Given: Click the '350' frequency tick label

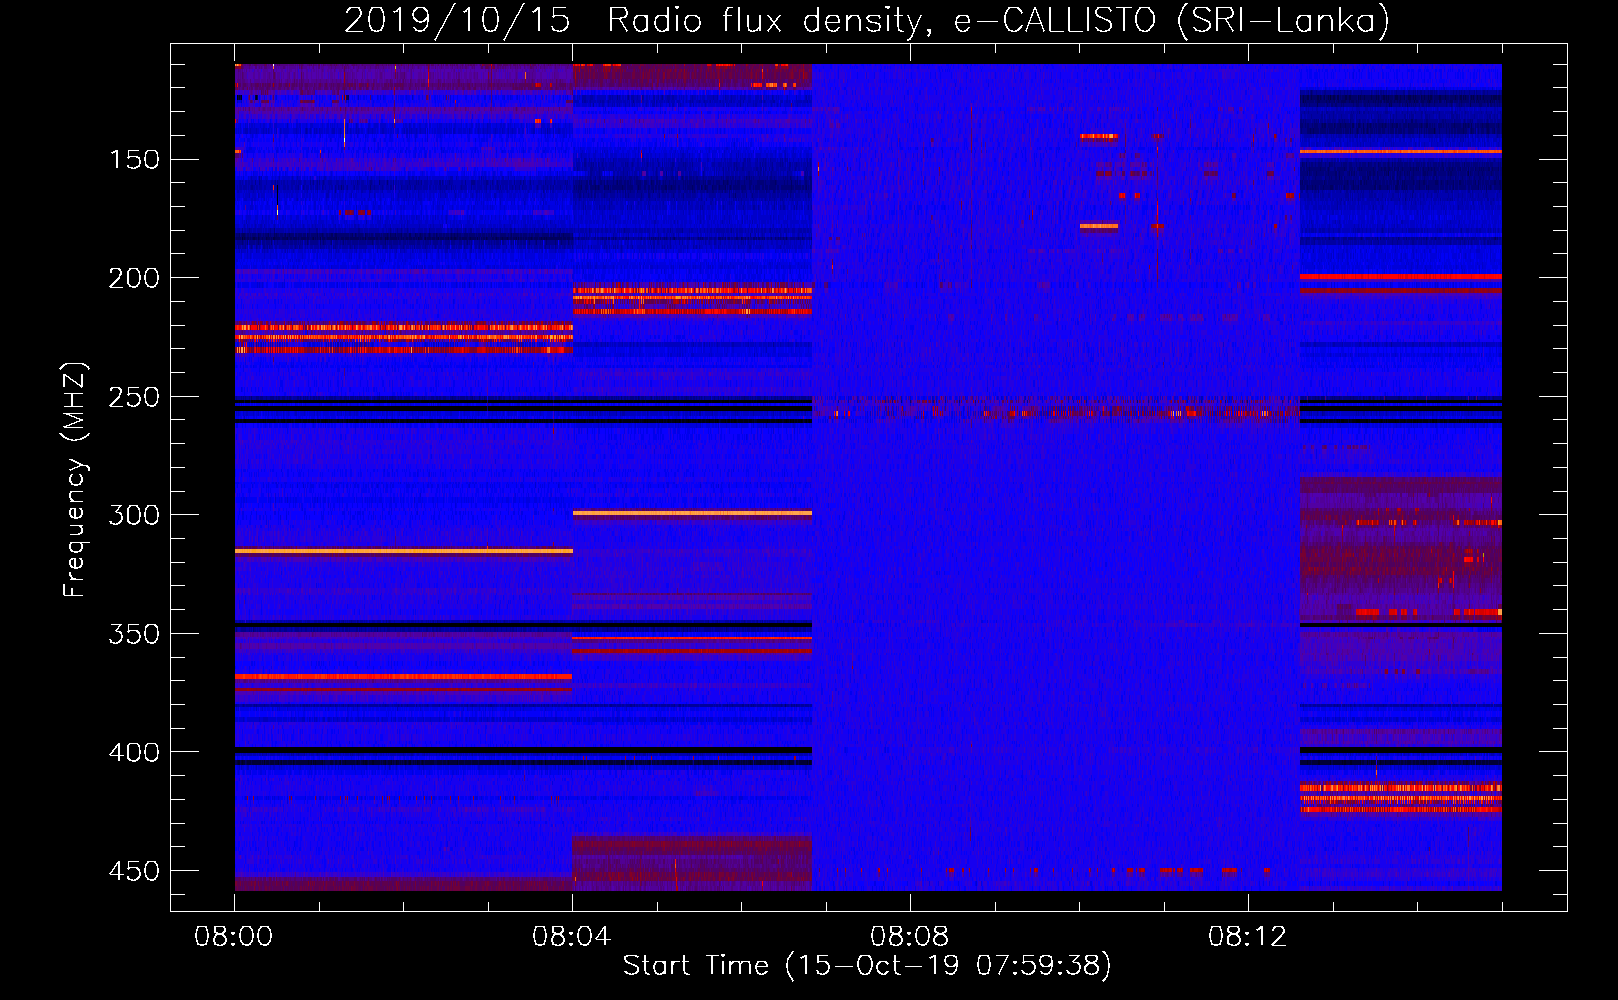Looking at the screenshot, I should point(134,634).
